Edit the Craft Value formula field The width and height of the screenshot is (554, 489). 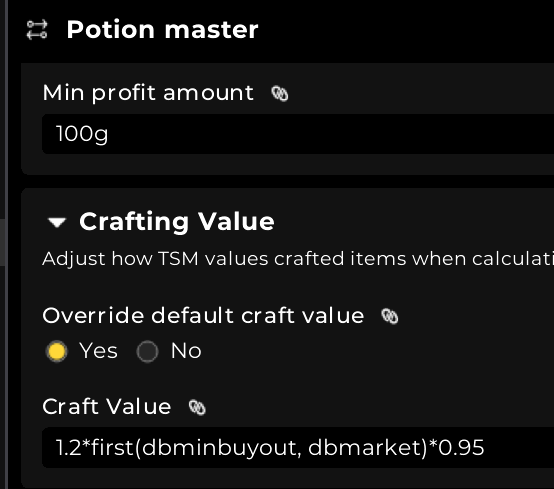pos(298,448)
